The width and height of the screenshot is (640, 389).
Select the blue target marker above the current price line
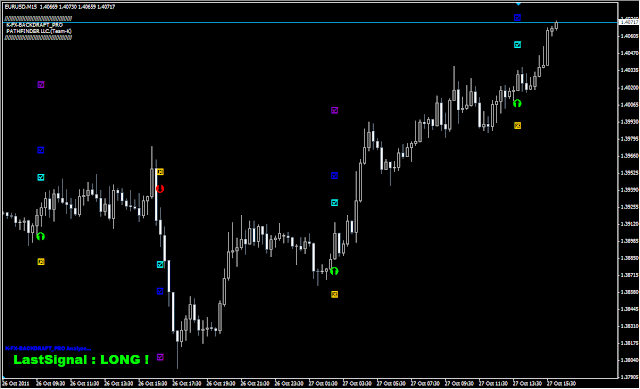coord(518,17)
